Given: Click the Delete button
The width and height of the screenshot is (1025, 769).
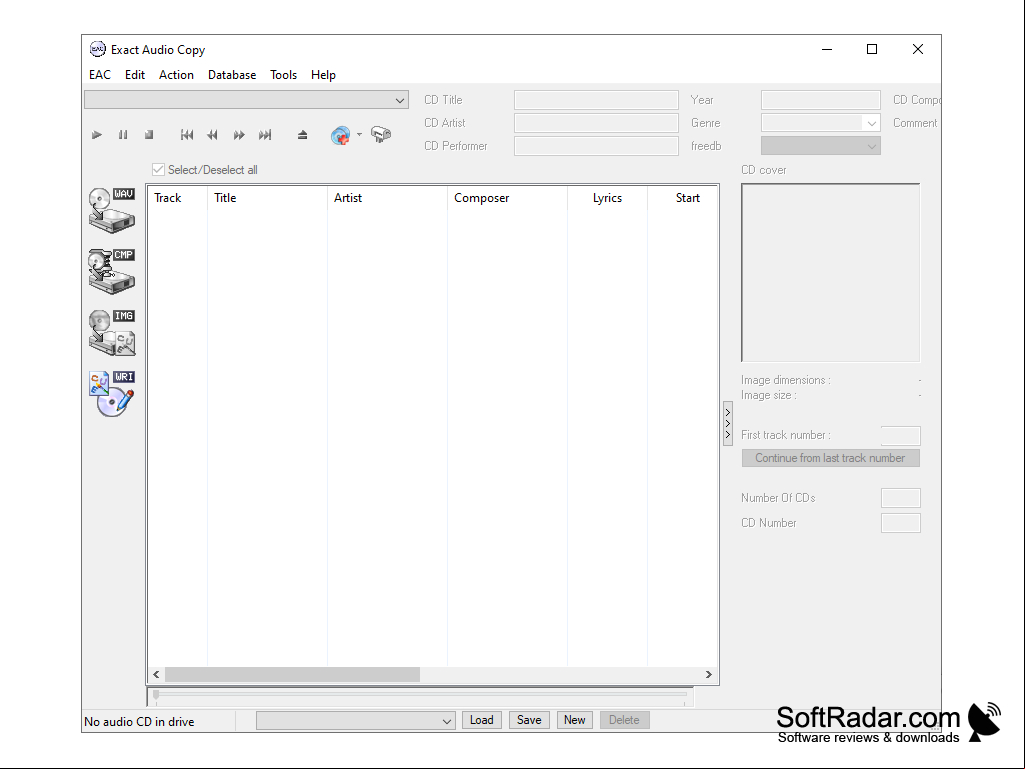Looking at the screenshot, I should [624, 720].
